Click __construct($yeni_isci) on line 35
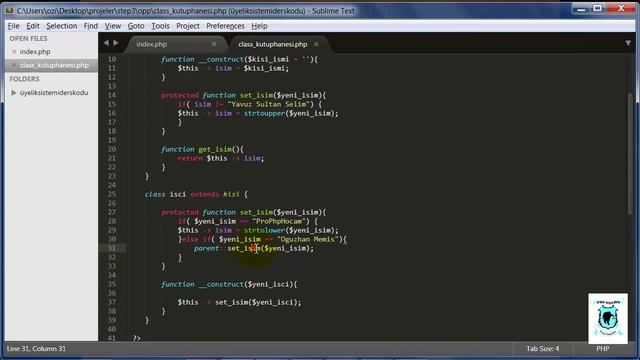Viewport: 640px width, 360px height. coord(246,284)
